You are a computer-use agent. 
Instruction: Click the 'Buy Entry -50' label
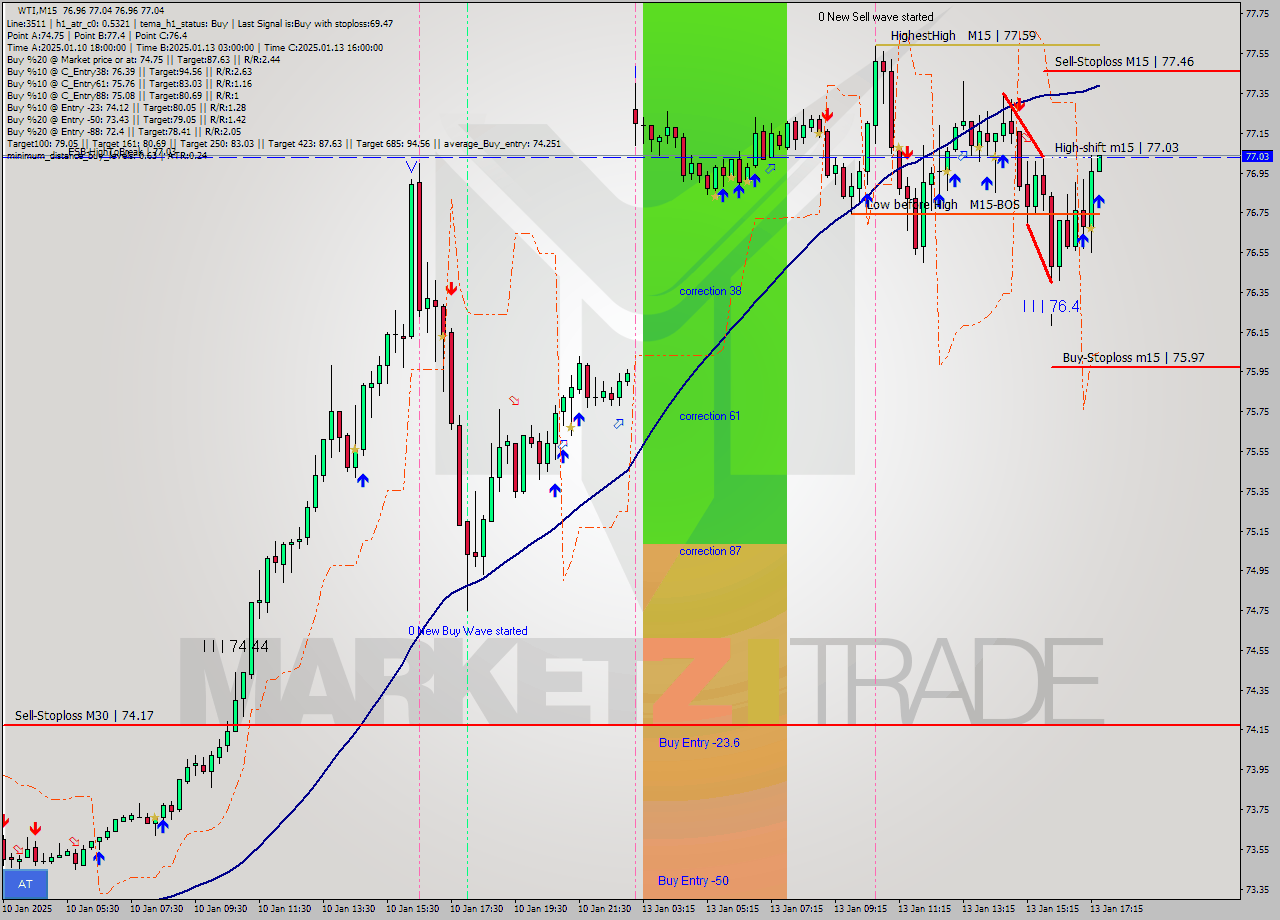(693, 881)
